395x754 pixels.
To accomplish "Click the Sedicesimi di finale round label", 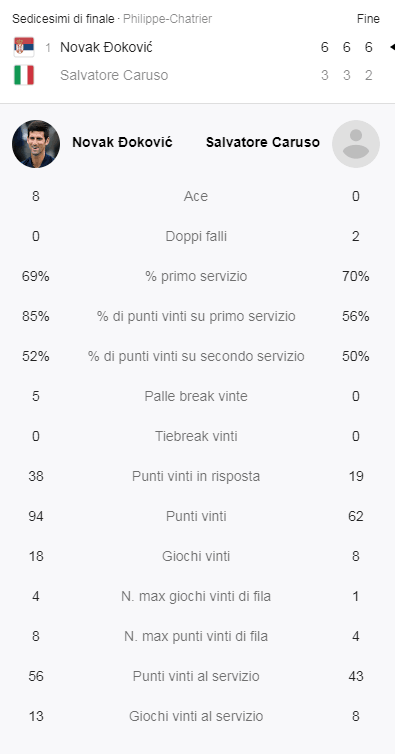I will (x=63, y=19).
